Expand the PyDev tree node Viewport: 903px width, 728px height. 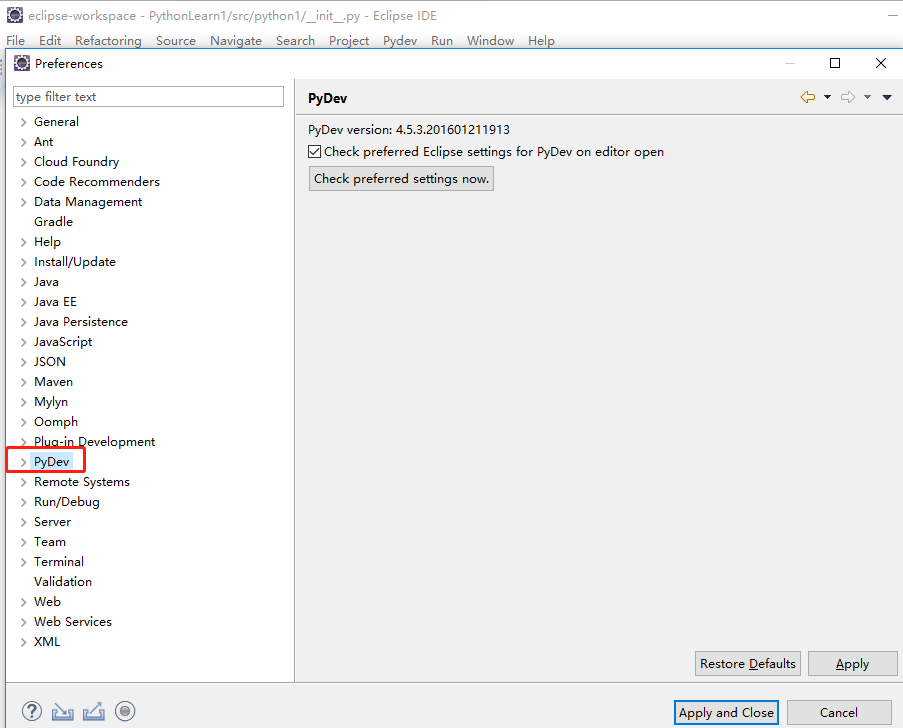pyautogui.click(x=24, y=462)
